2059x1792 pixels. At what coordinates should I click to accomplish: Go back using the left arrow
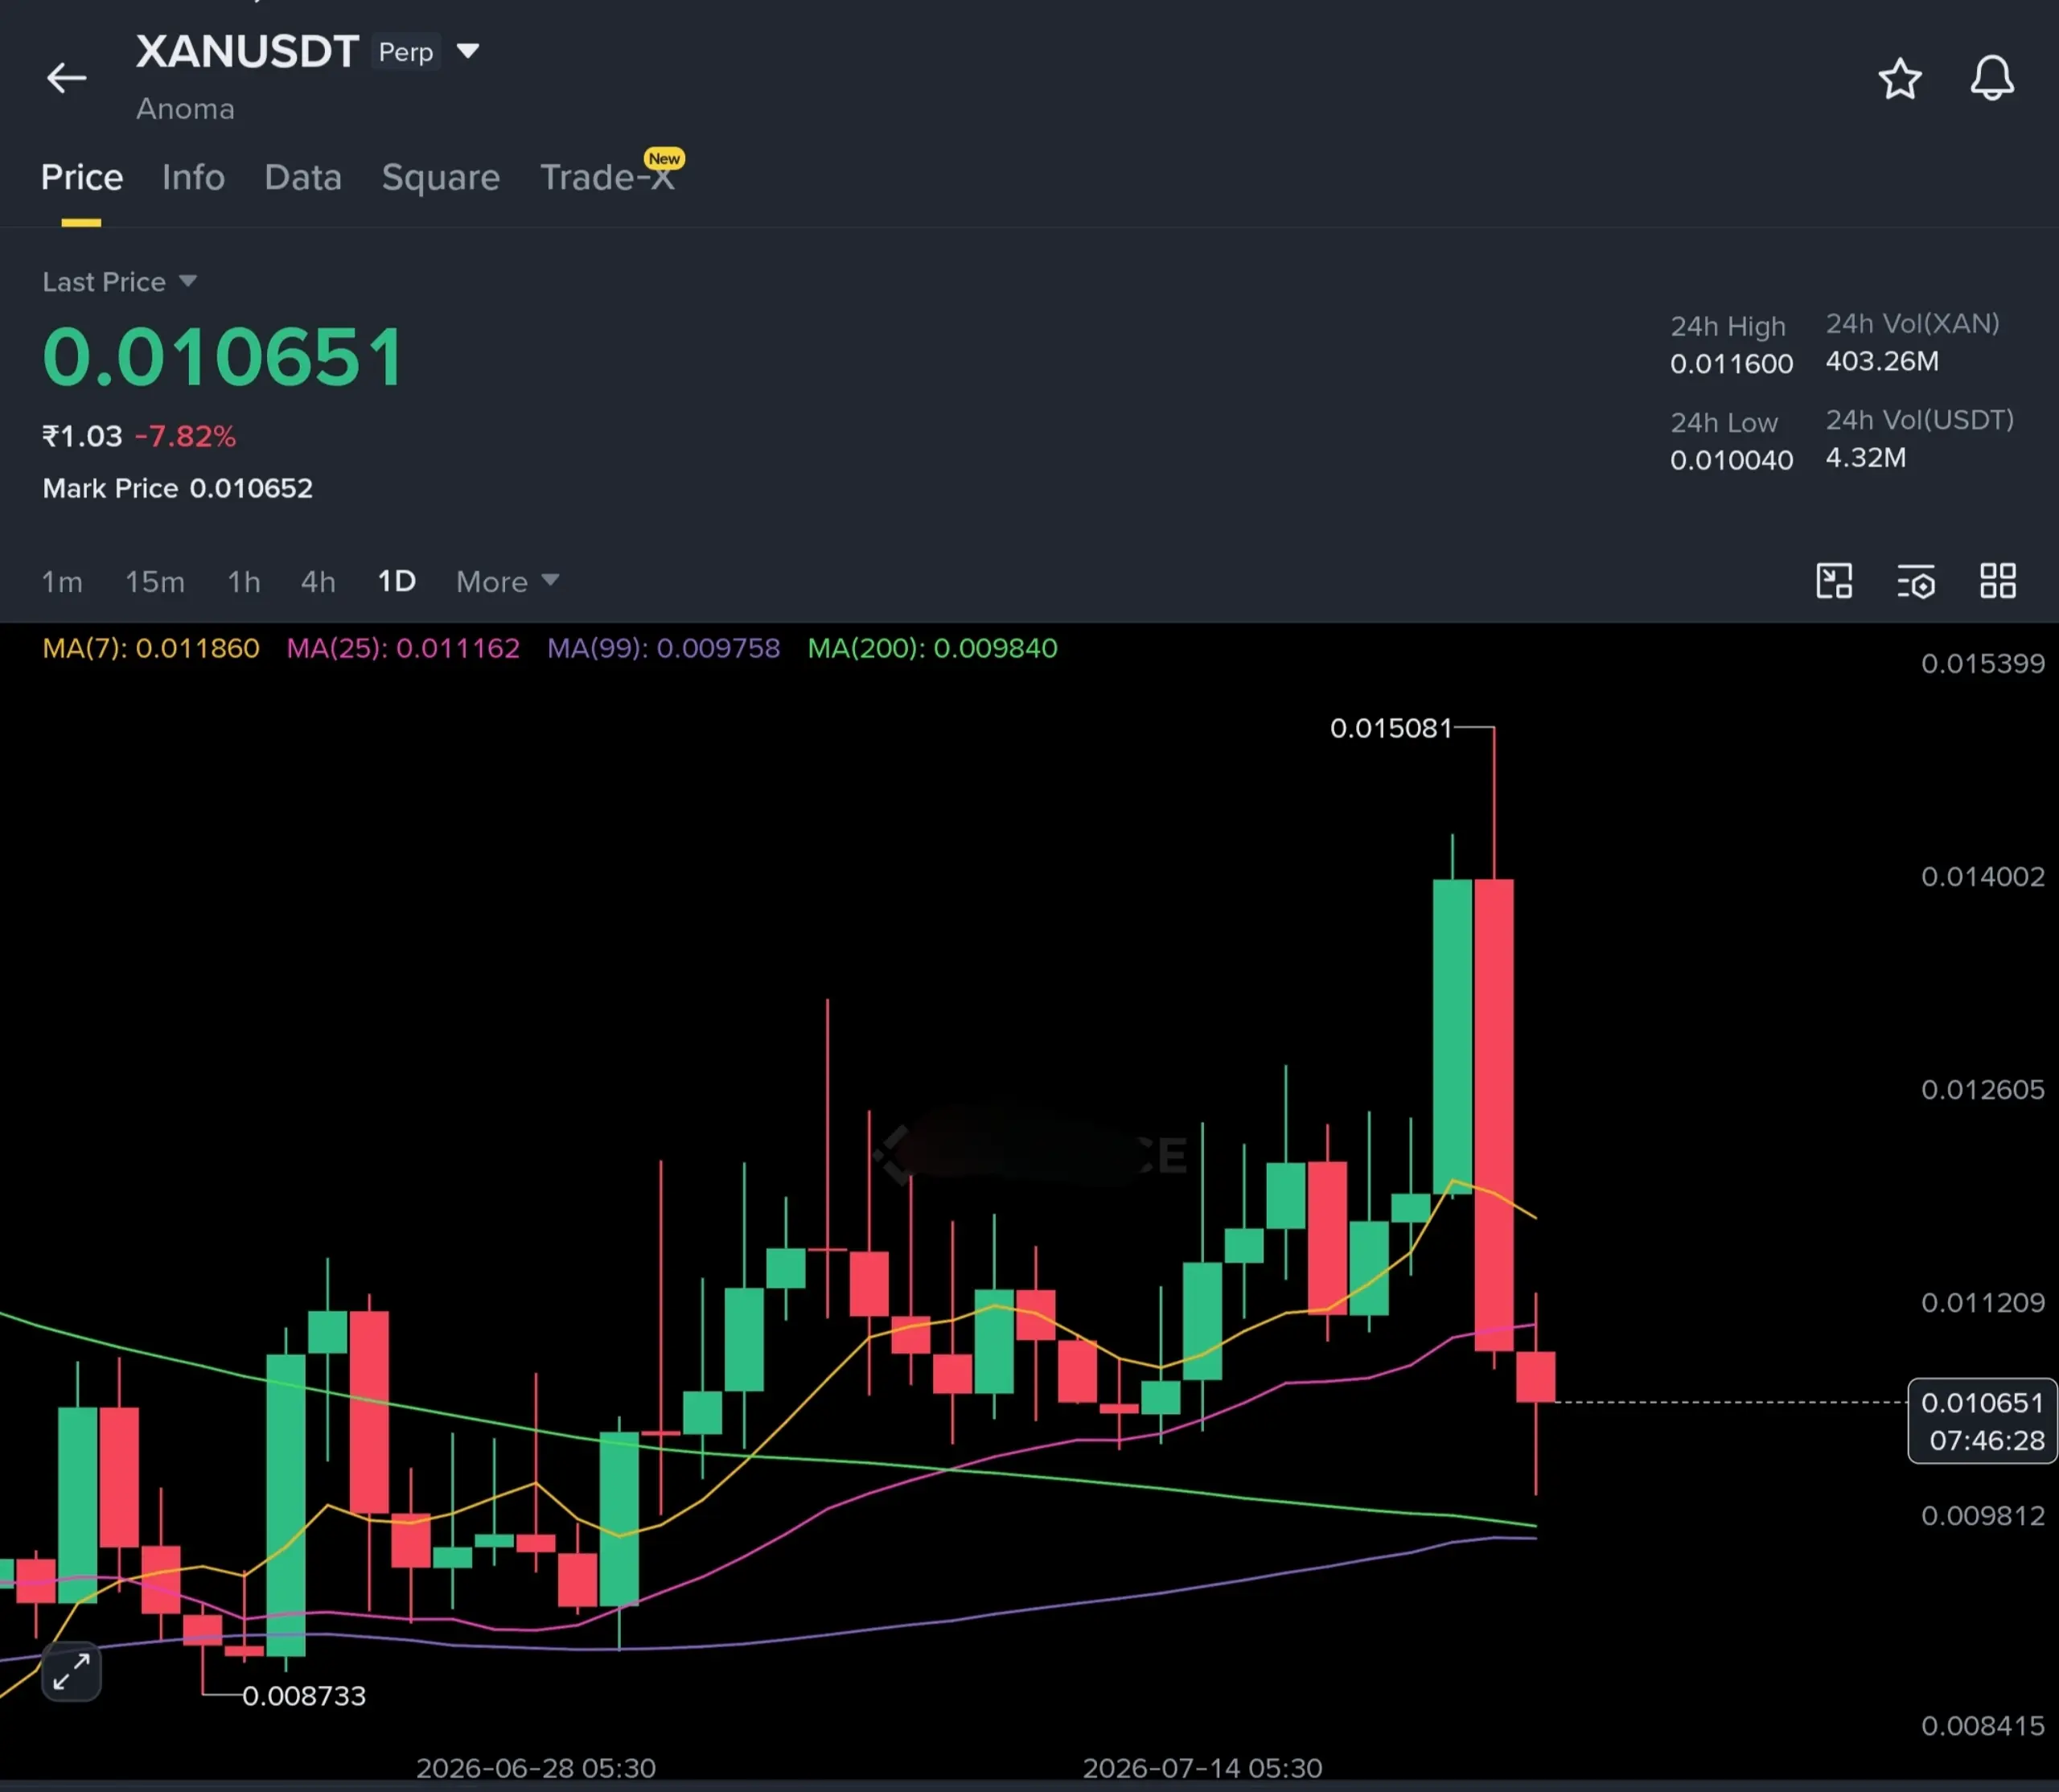click(66, 78)
